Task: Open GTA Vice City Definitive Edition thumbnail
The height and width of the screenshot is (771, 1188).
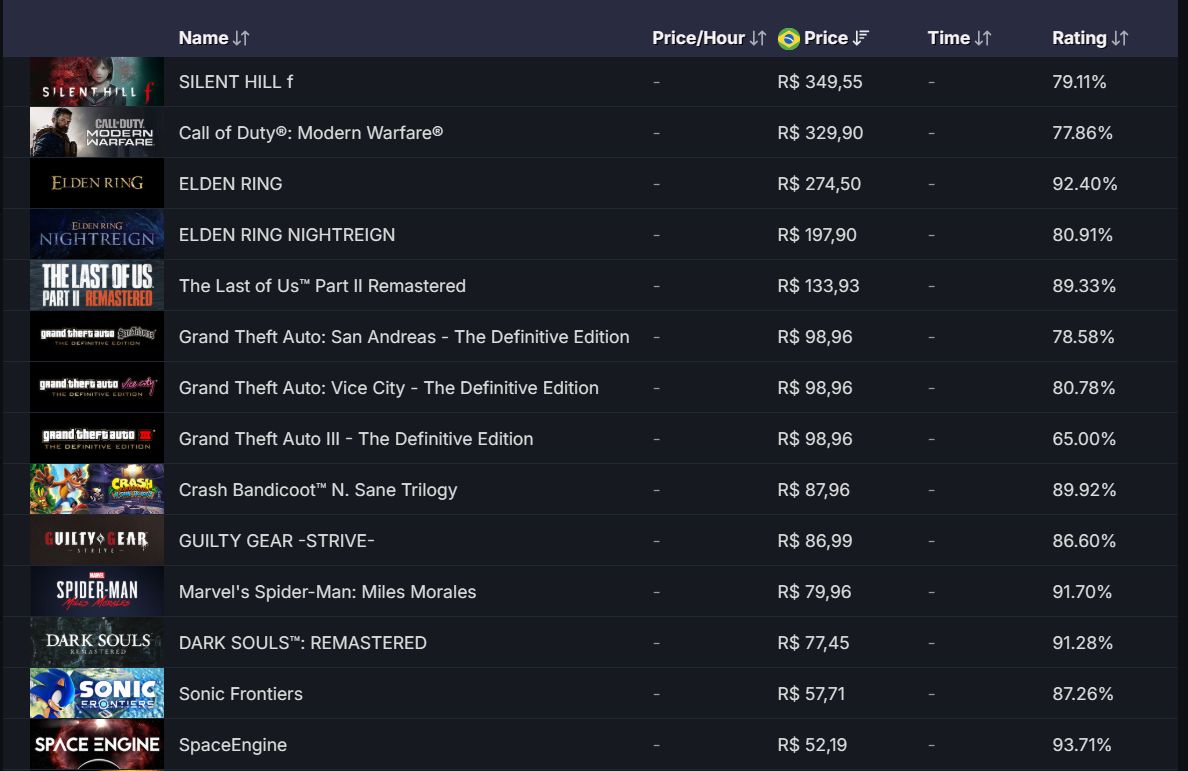Action: tap(97, 387)
